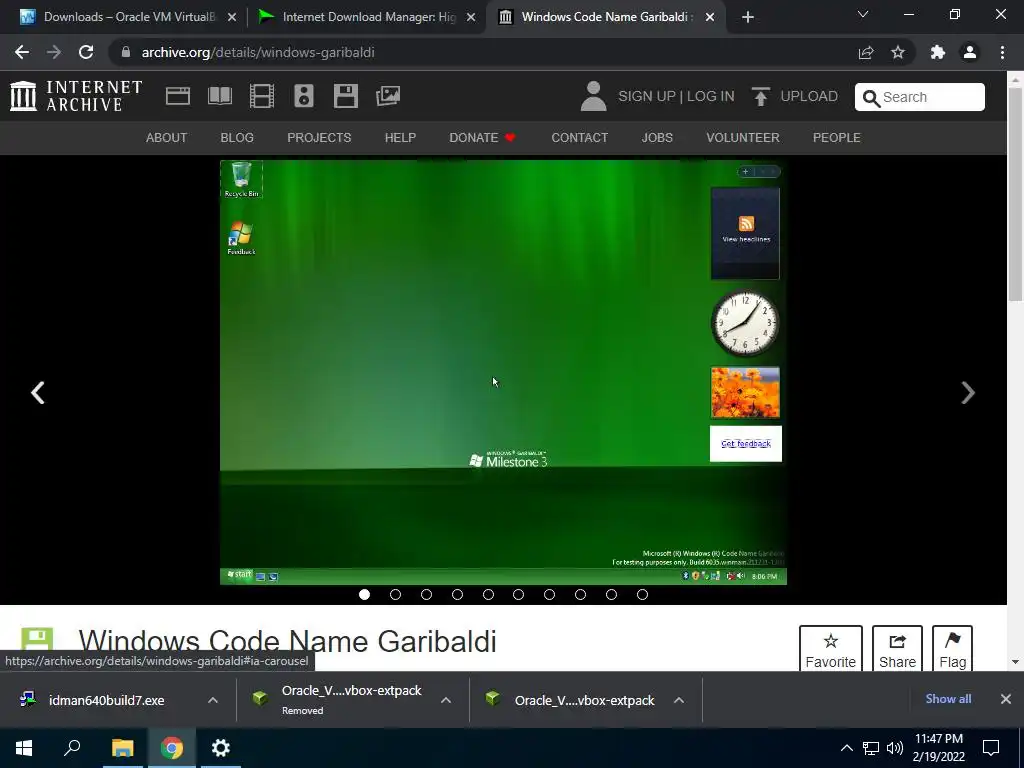Image resolution: width=1024 pixels, height=768 pixels.
Task: Click Show all downloads
Action: coord(948,699)
